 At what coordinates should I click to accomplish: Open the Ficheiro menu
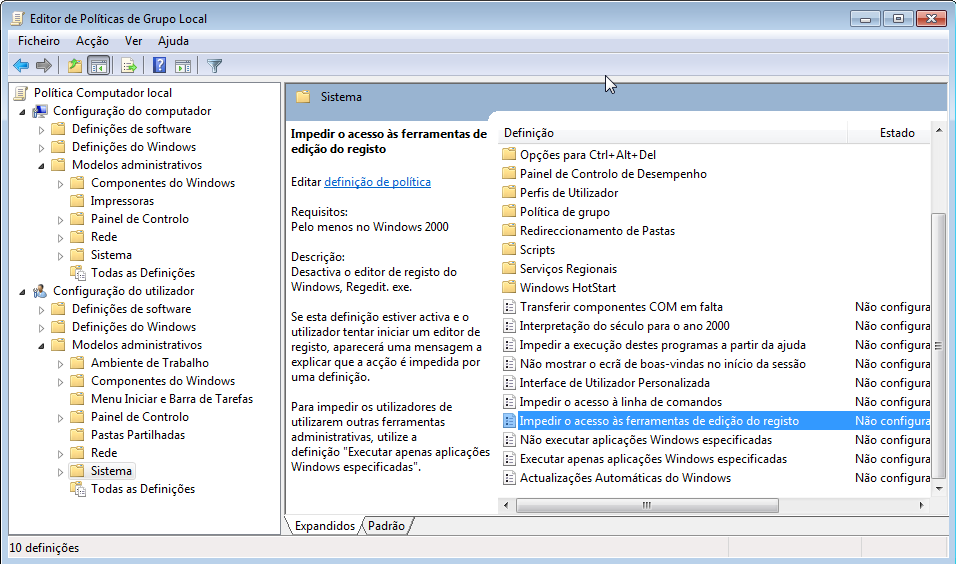tap(39, 41)
